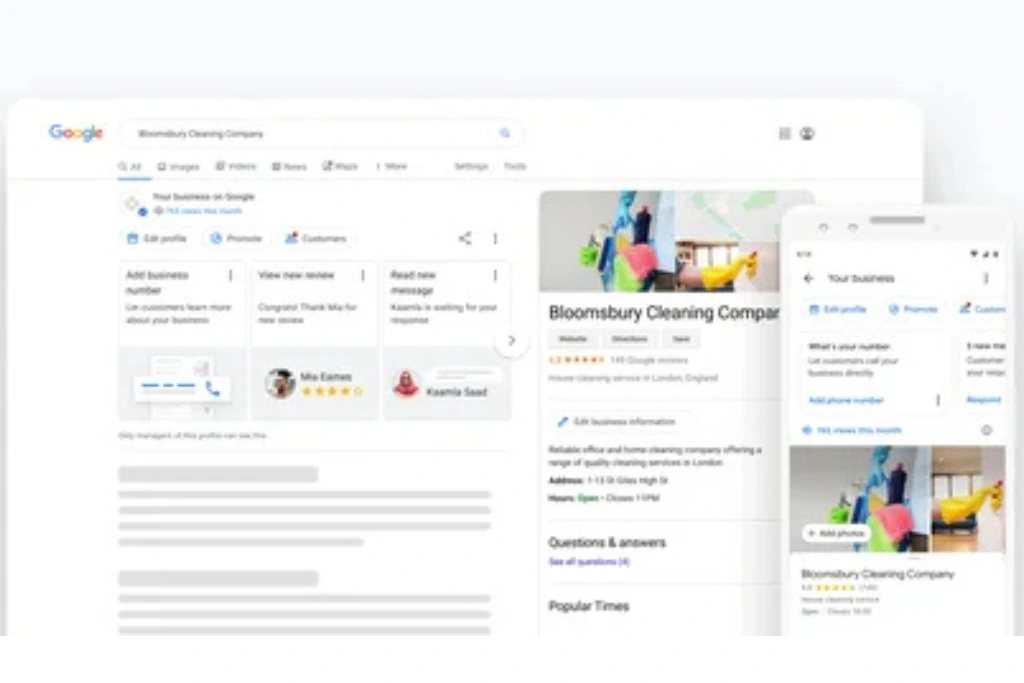
Task: Click desktop Promote button
Action: pyautogui.click(x=236, y=238)
